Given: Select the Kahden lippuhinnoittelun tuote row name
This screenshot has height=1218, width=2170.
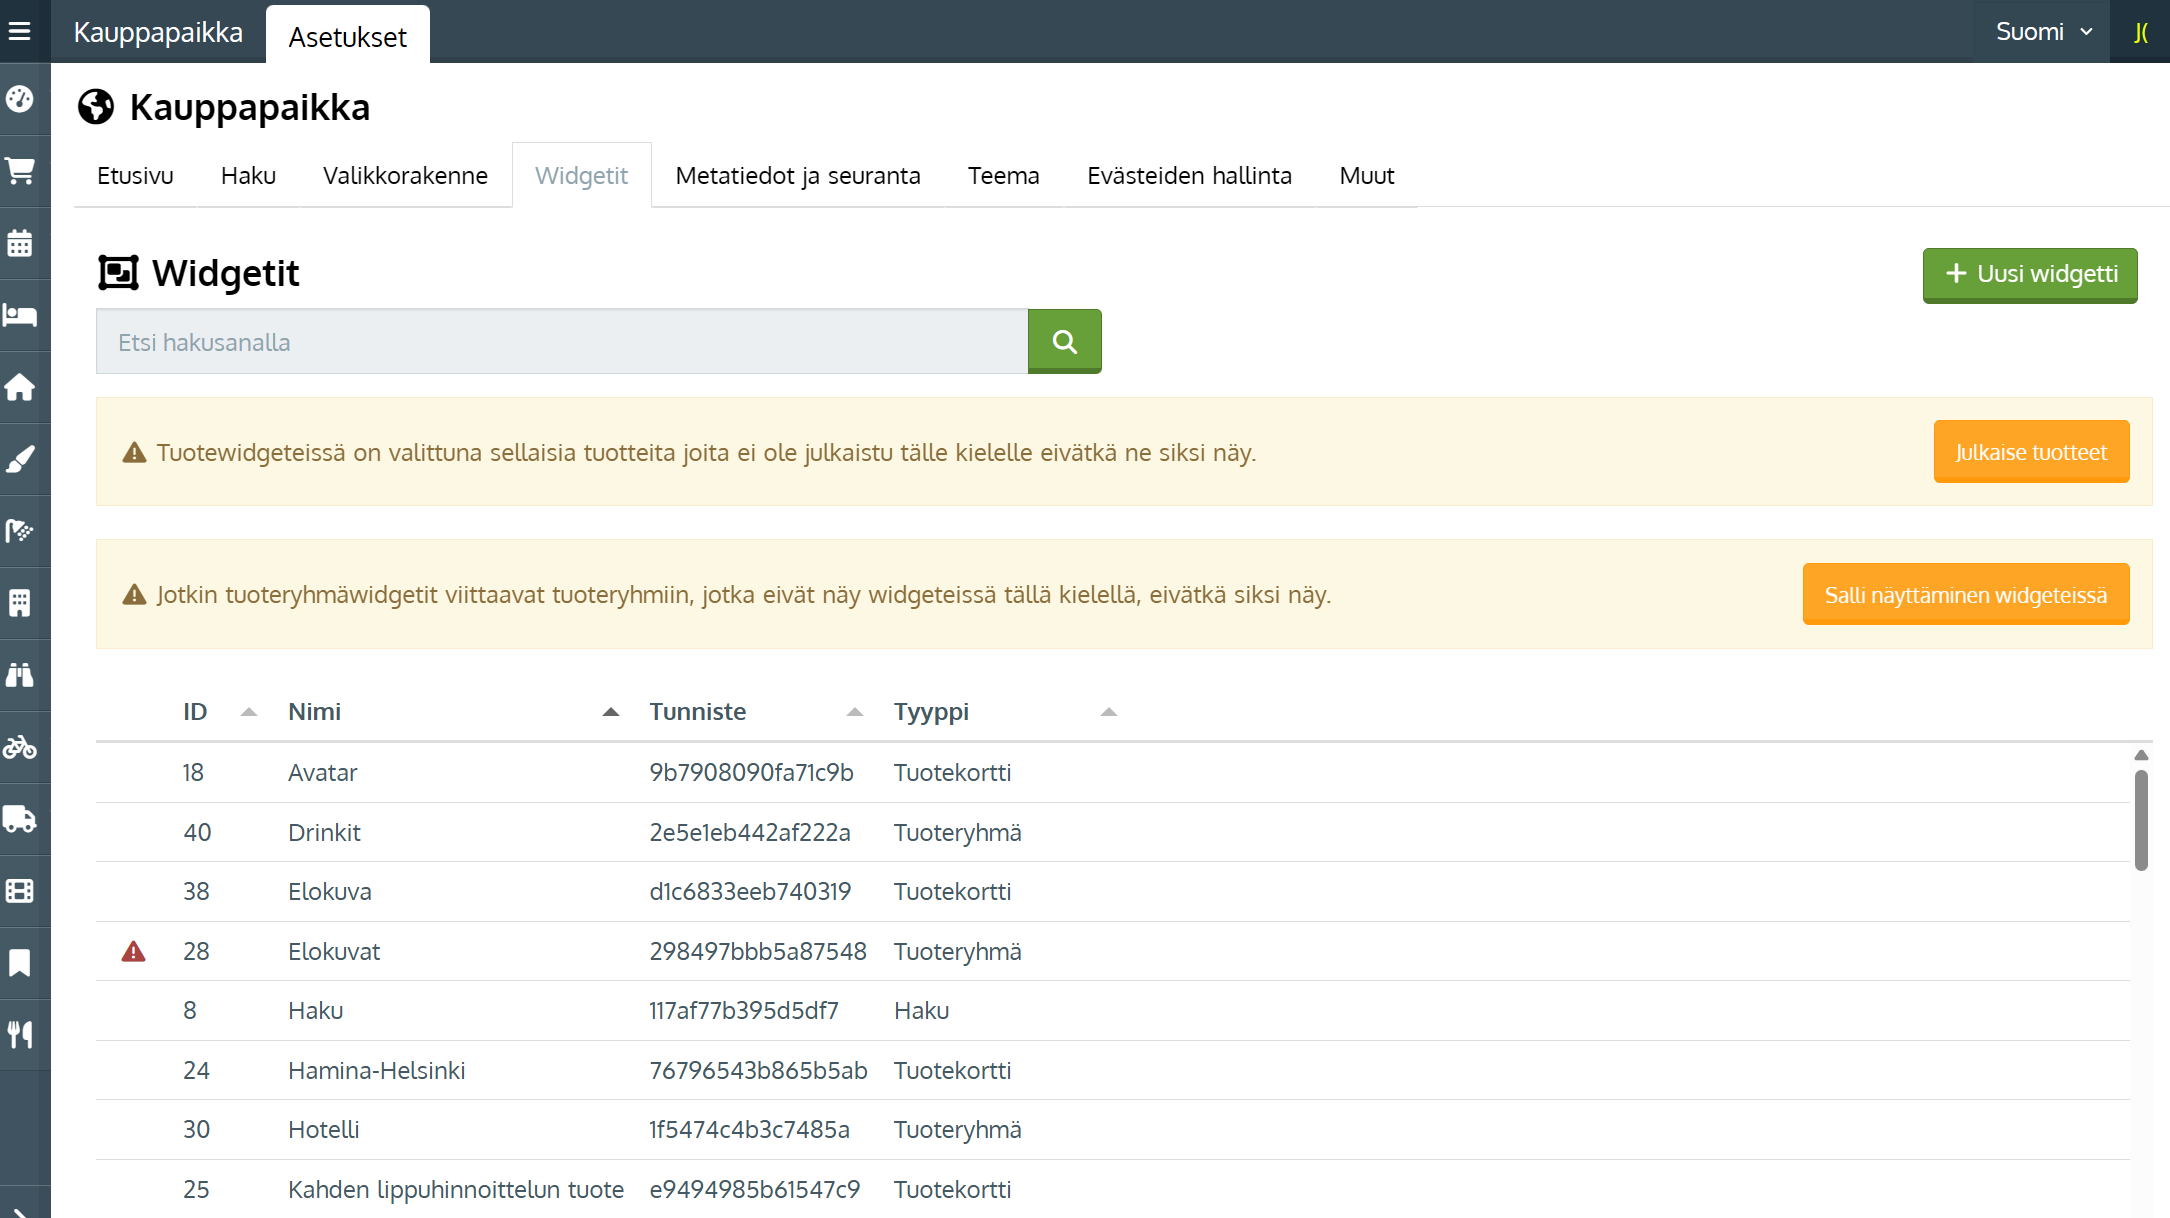Looking at the screenshot, I should (x=456, y=1189).
